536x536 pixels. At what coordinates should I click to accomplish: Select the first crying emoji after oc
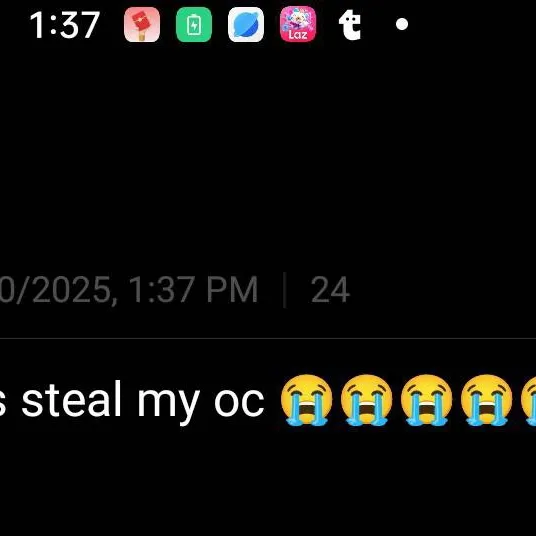click(x=306, y=400)
